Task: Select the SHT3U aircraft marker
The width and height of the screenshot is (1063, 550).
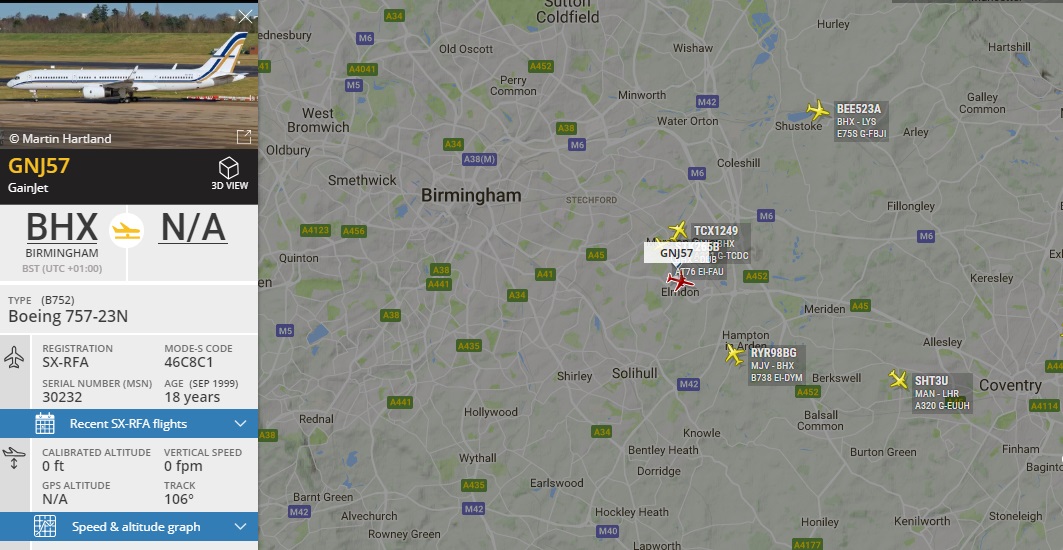Action: coord(898,379)
